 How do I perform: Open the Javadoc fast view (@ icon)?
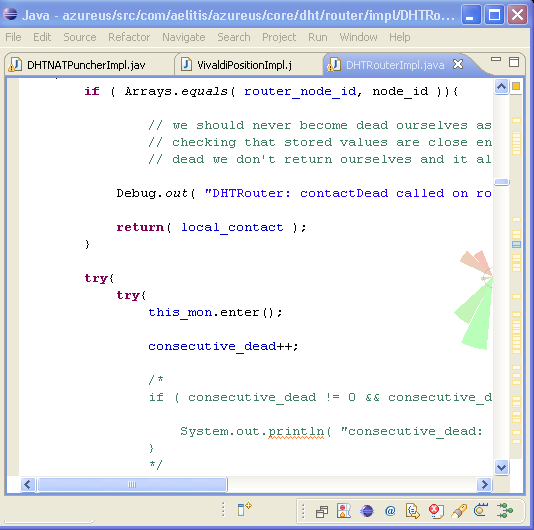(x=390, y=511)
